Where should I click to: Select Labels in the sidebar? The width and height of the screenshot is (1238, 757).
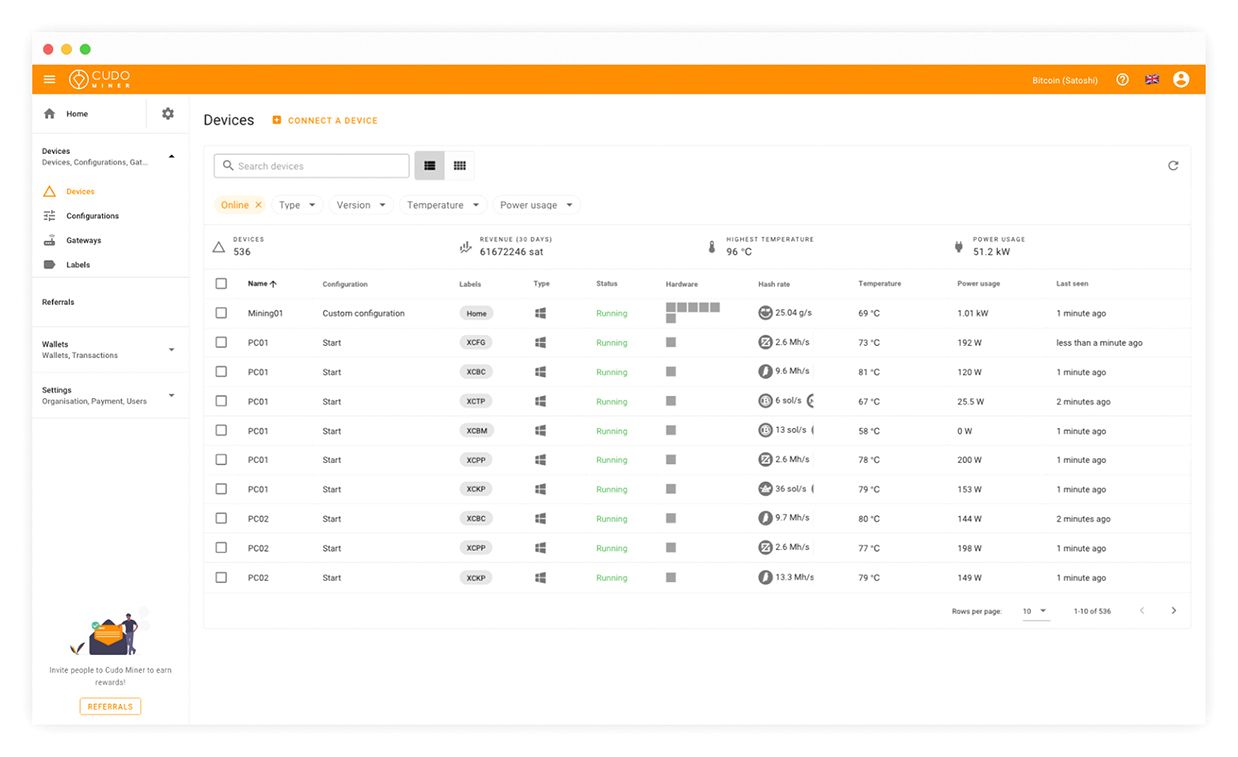tap(76, 264)
